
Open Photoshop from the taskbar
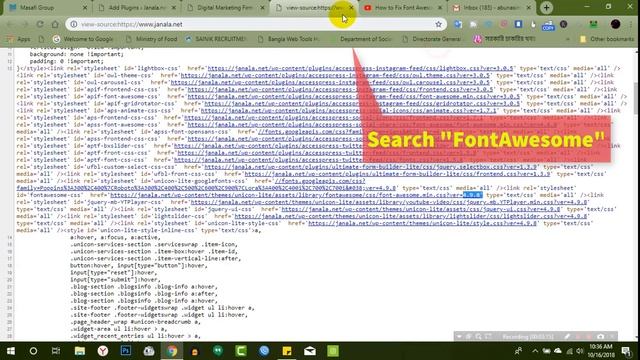tap(126, 351)
